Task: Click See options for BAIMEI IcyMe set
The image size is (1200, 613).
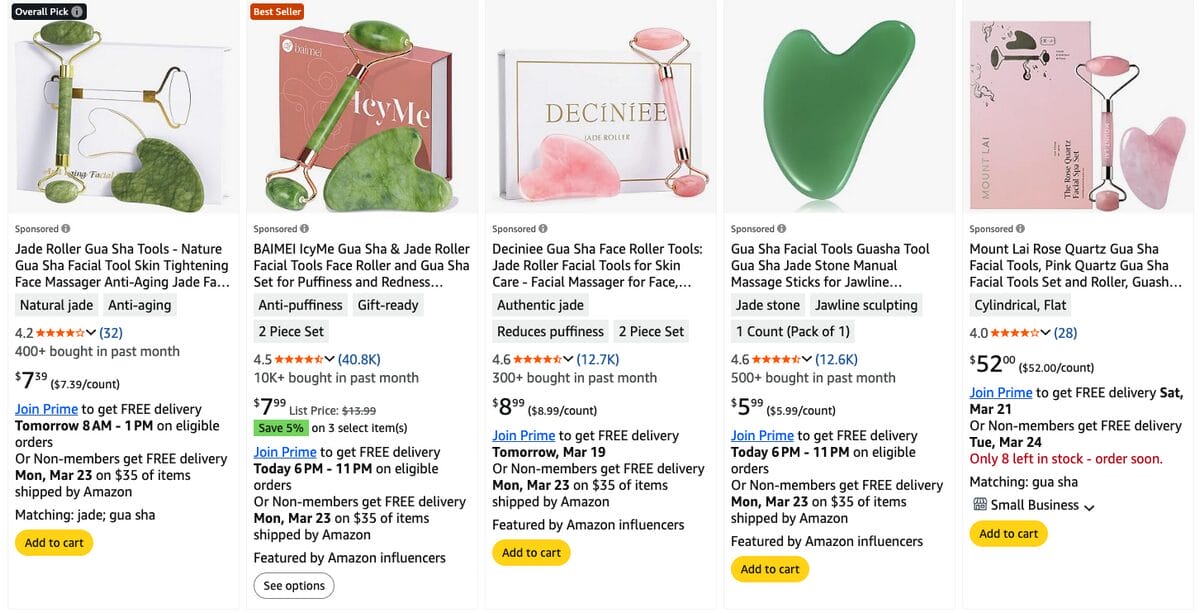Action: tap(294, 585)
